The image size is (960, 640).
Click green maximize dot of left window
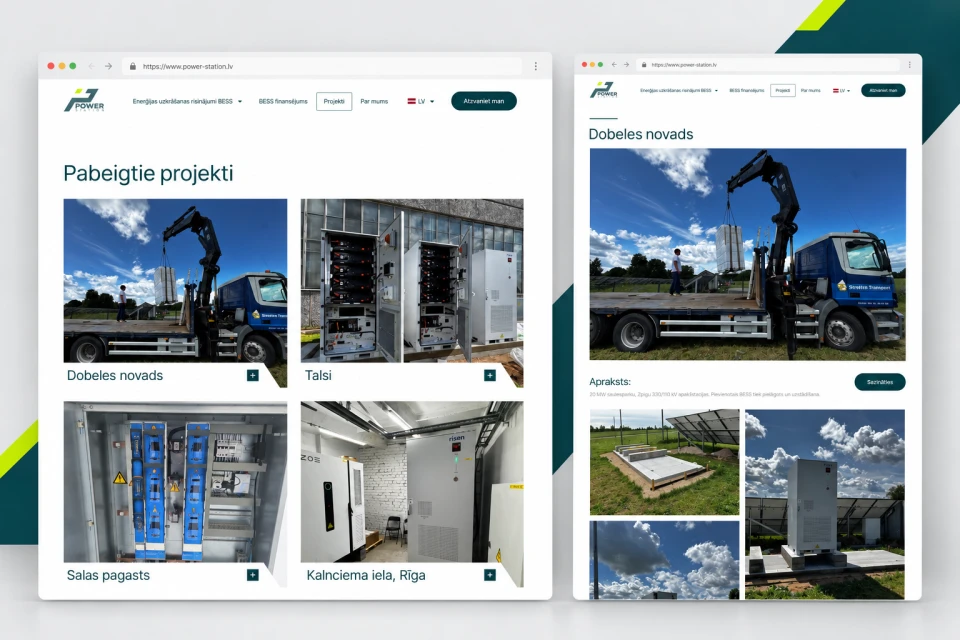pyautogui.click(x=73, y=66)
